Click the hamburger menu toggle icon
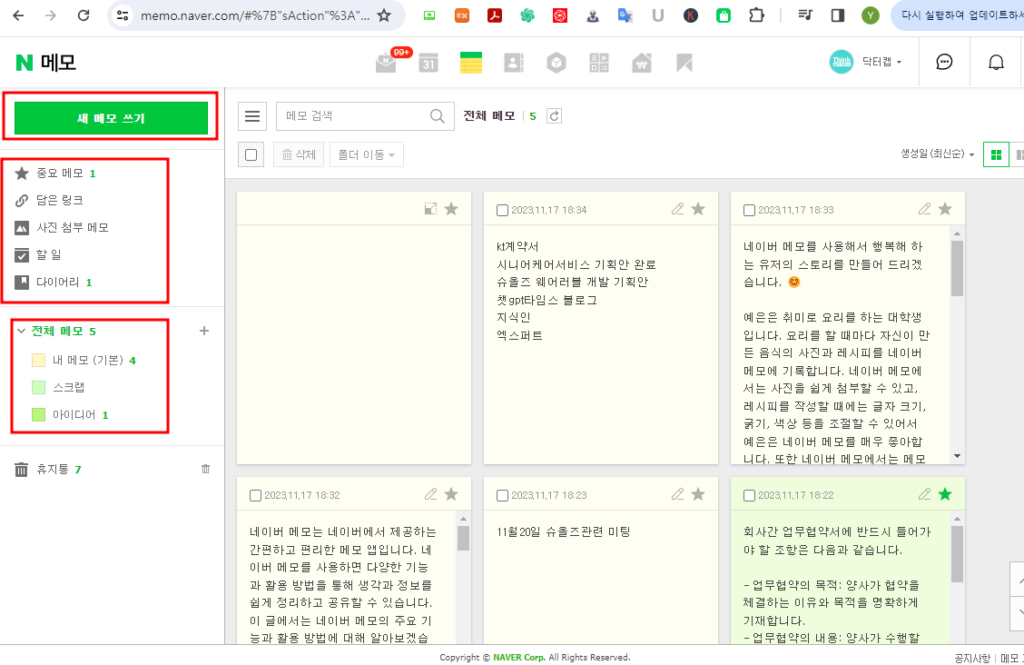 252,116
